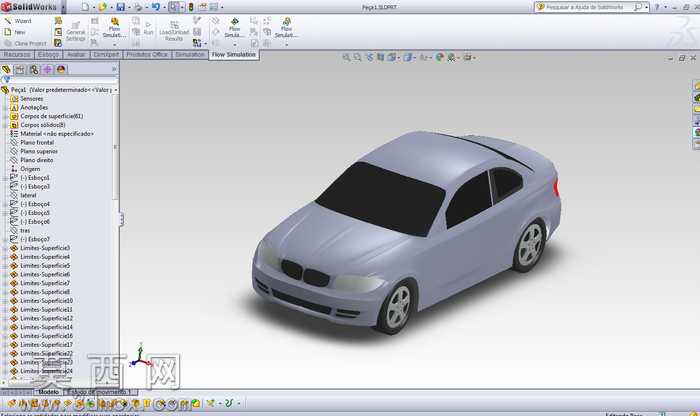Click the Section View icon in heads-up toolbar
Viewport: 700px width, 416px height.
pyautogui.click(x=380, y=58)
